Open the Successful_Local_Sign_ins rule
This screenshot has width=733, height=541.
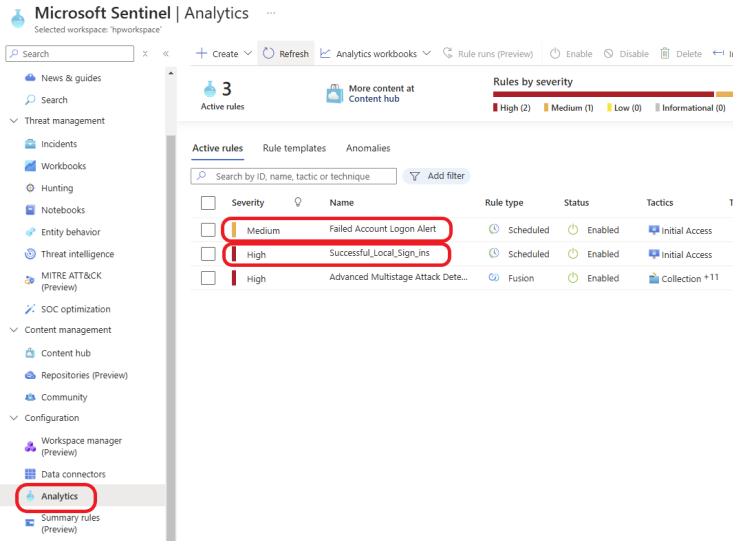[379, 253]
